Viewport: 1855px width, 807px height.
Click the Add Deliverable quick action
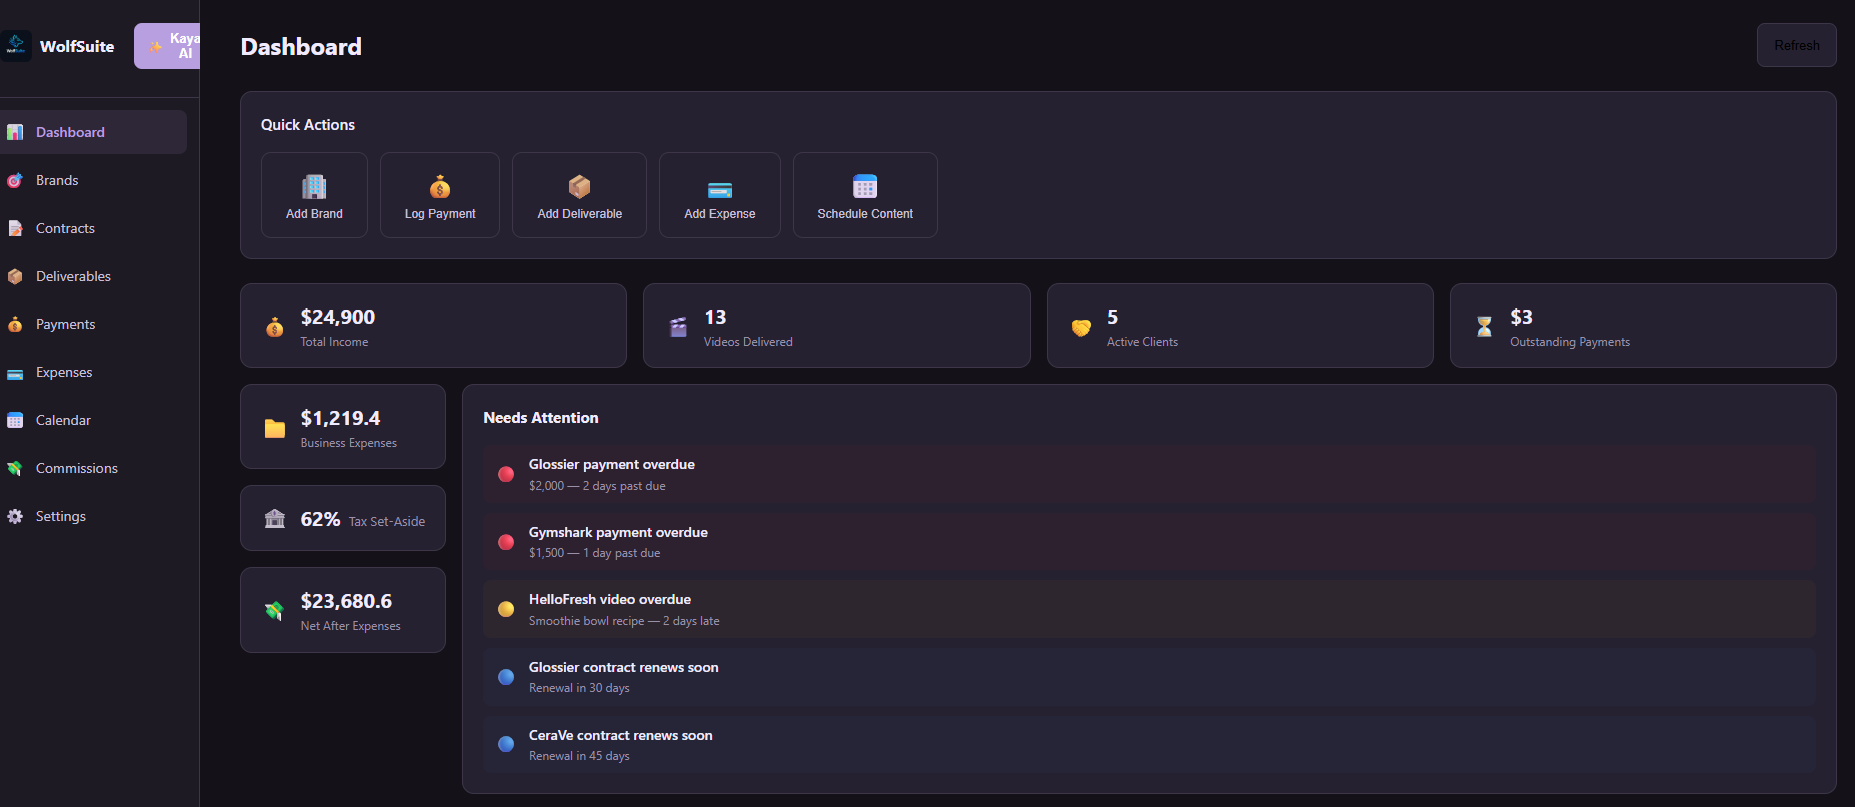(x=579, y=195)
